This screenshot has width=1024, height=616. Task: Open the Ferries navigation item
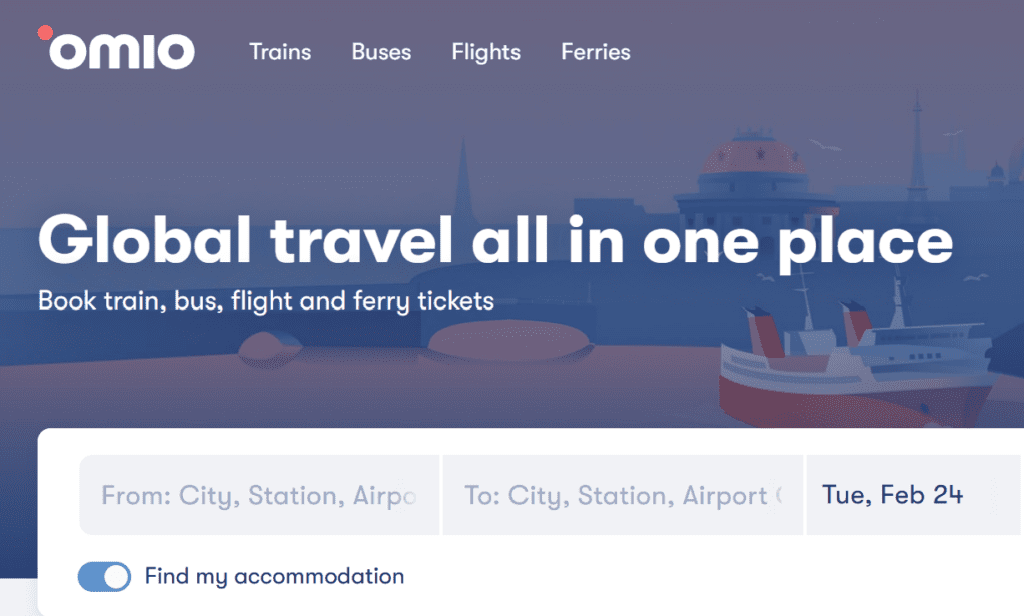click(596, 52)
